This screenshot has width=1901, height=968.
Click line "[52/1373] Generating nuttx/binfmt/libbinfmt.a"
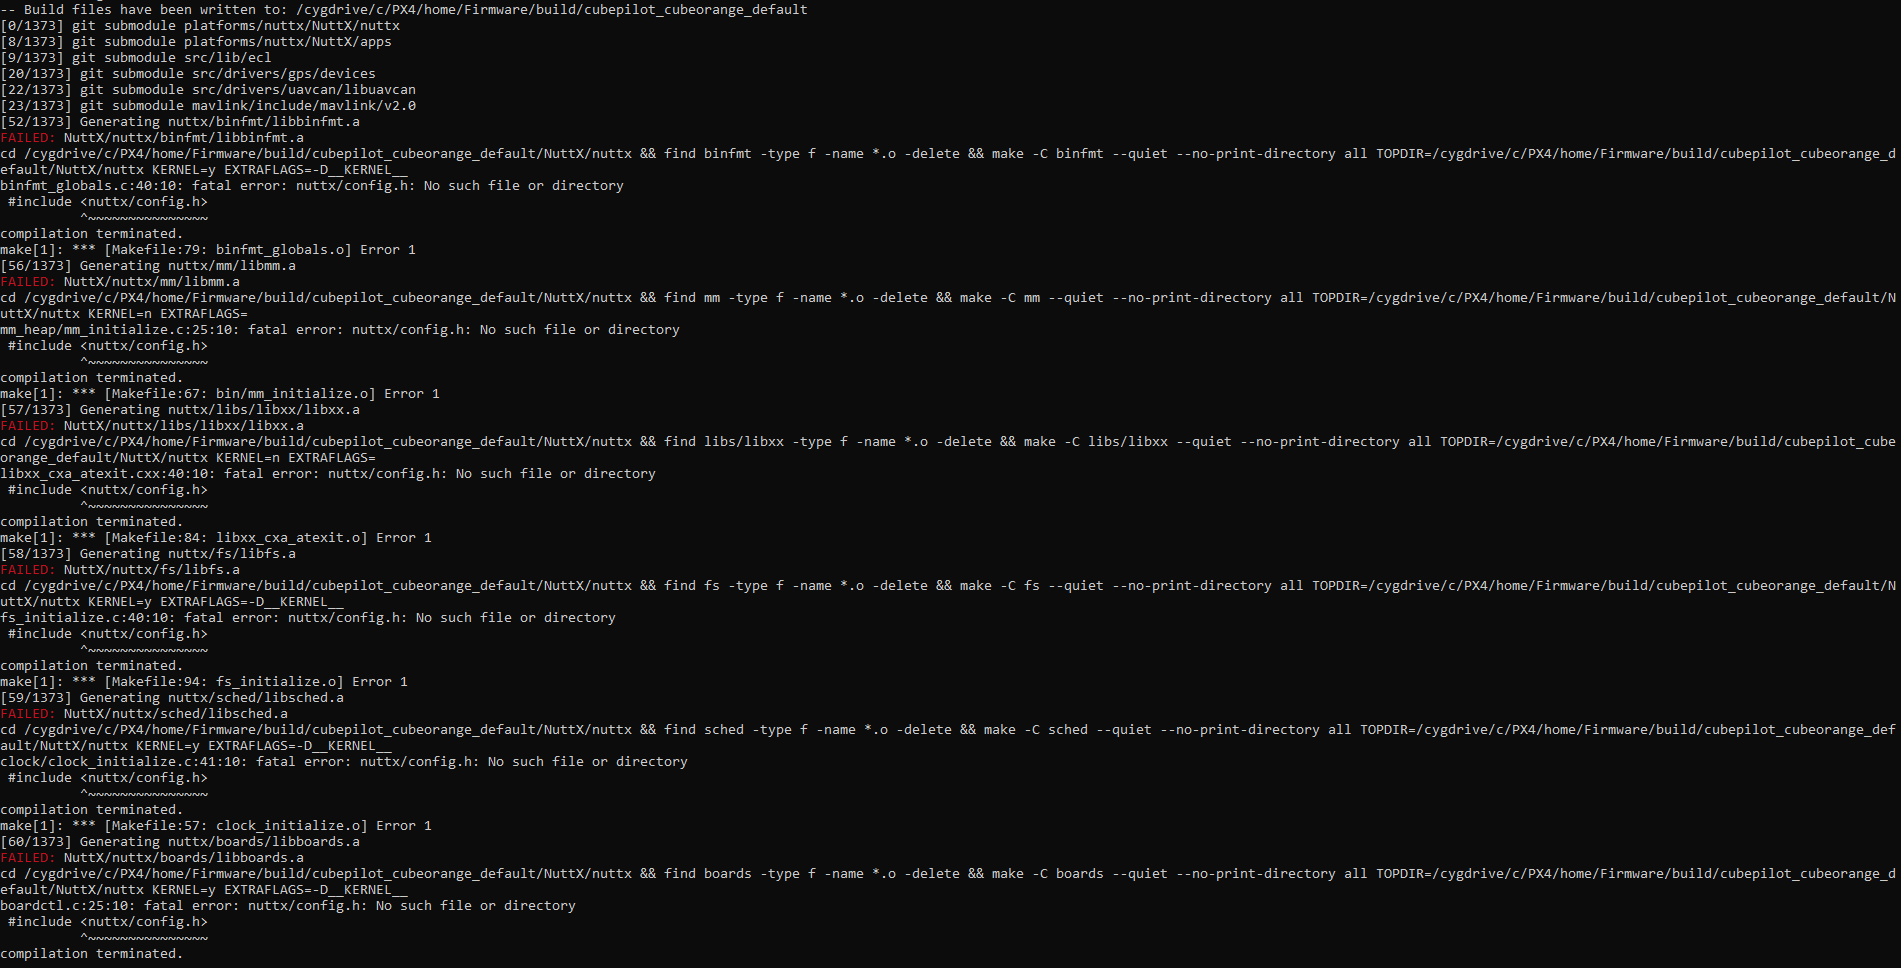click(180, 121)
